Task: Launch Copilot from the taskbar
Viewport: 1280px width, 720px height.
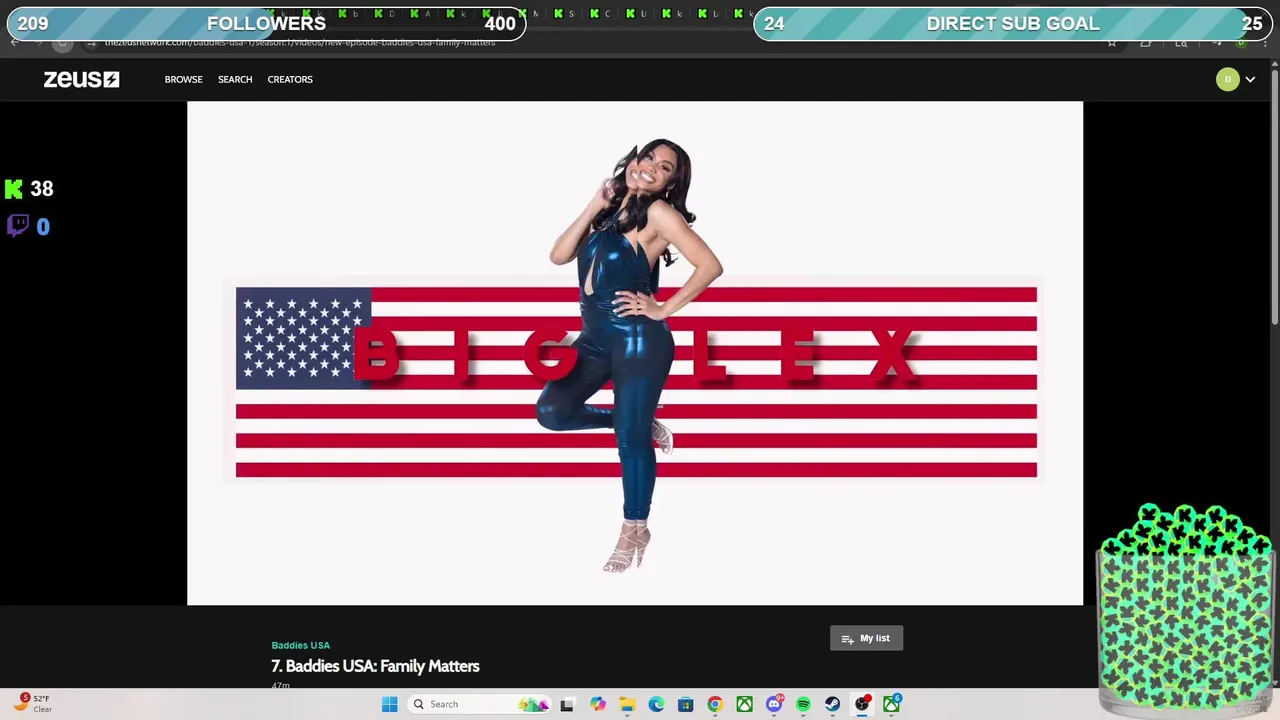Action: [x=597, y=704]
